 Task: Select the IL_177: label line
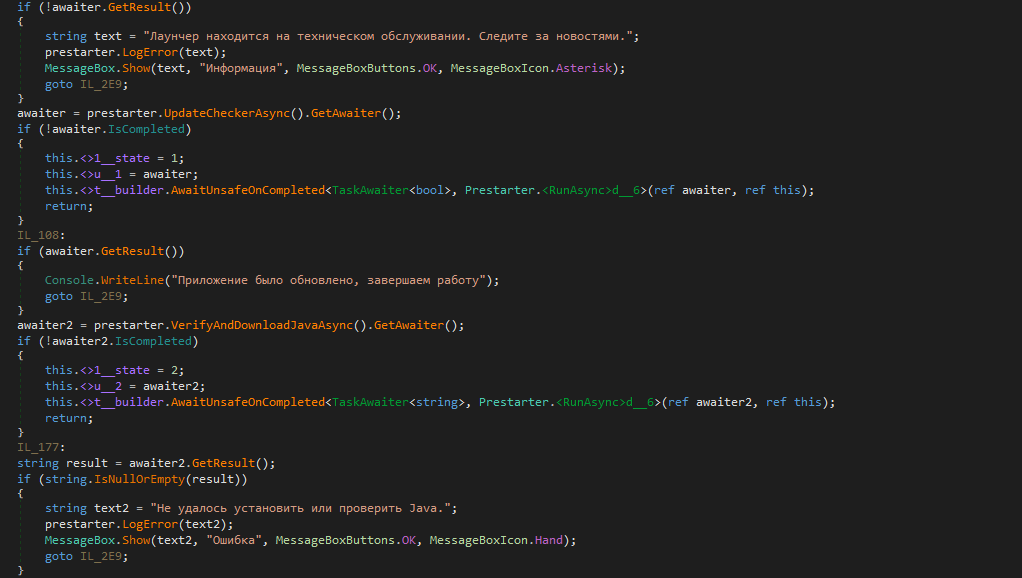coord(41,447)
